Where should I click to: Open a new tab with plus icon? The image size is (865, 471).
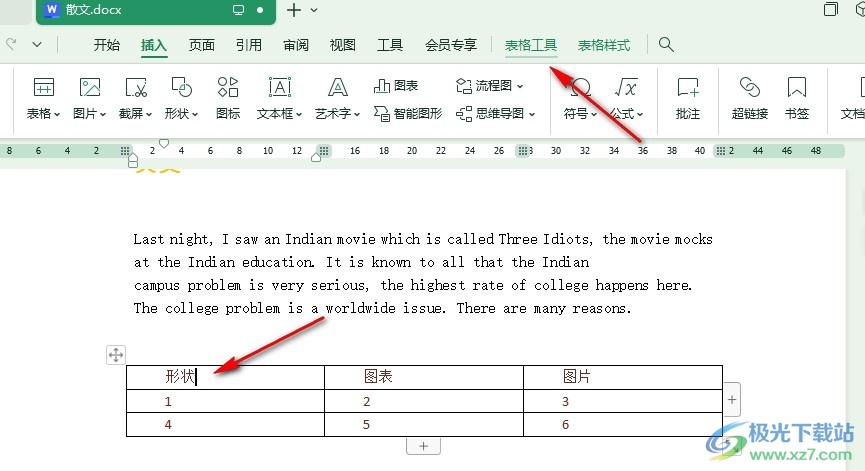[294, 10]
